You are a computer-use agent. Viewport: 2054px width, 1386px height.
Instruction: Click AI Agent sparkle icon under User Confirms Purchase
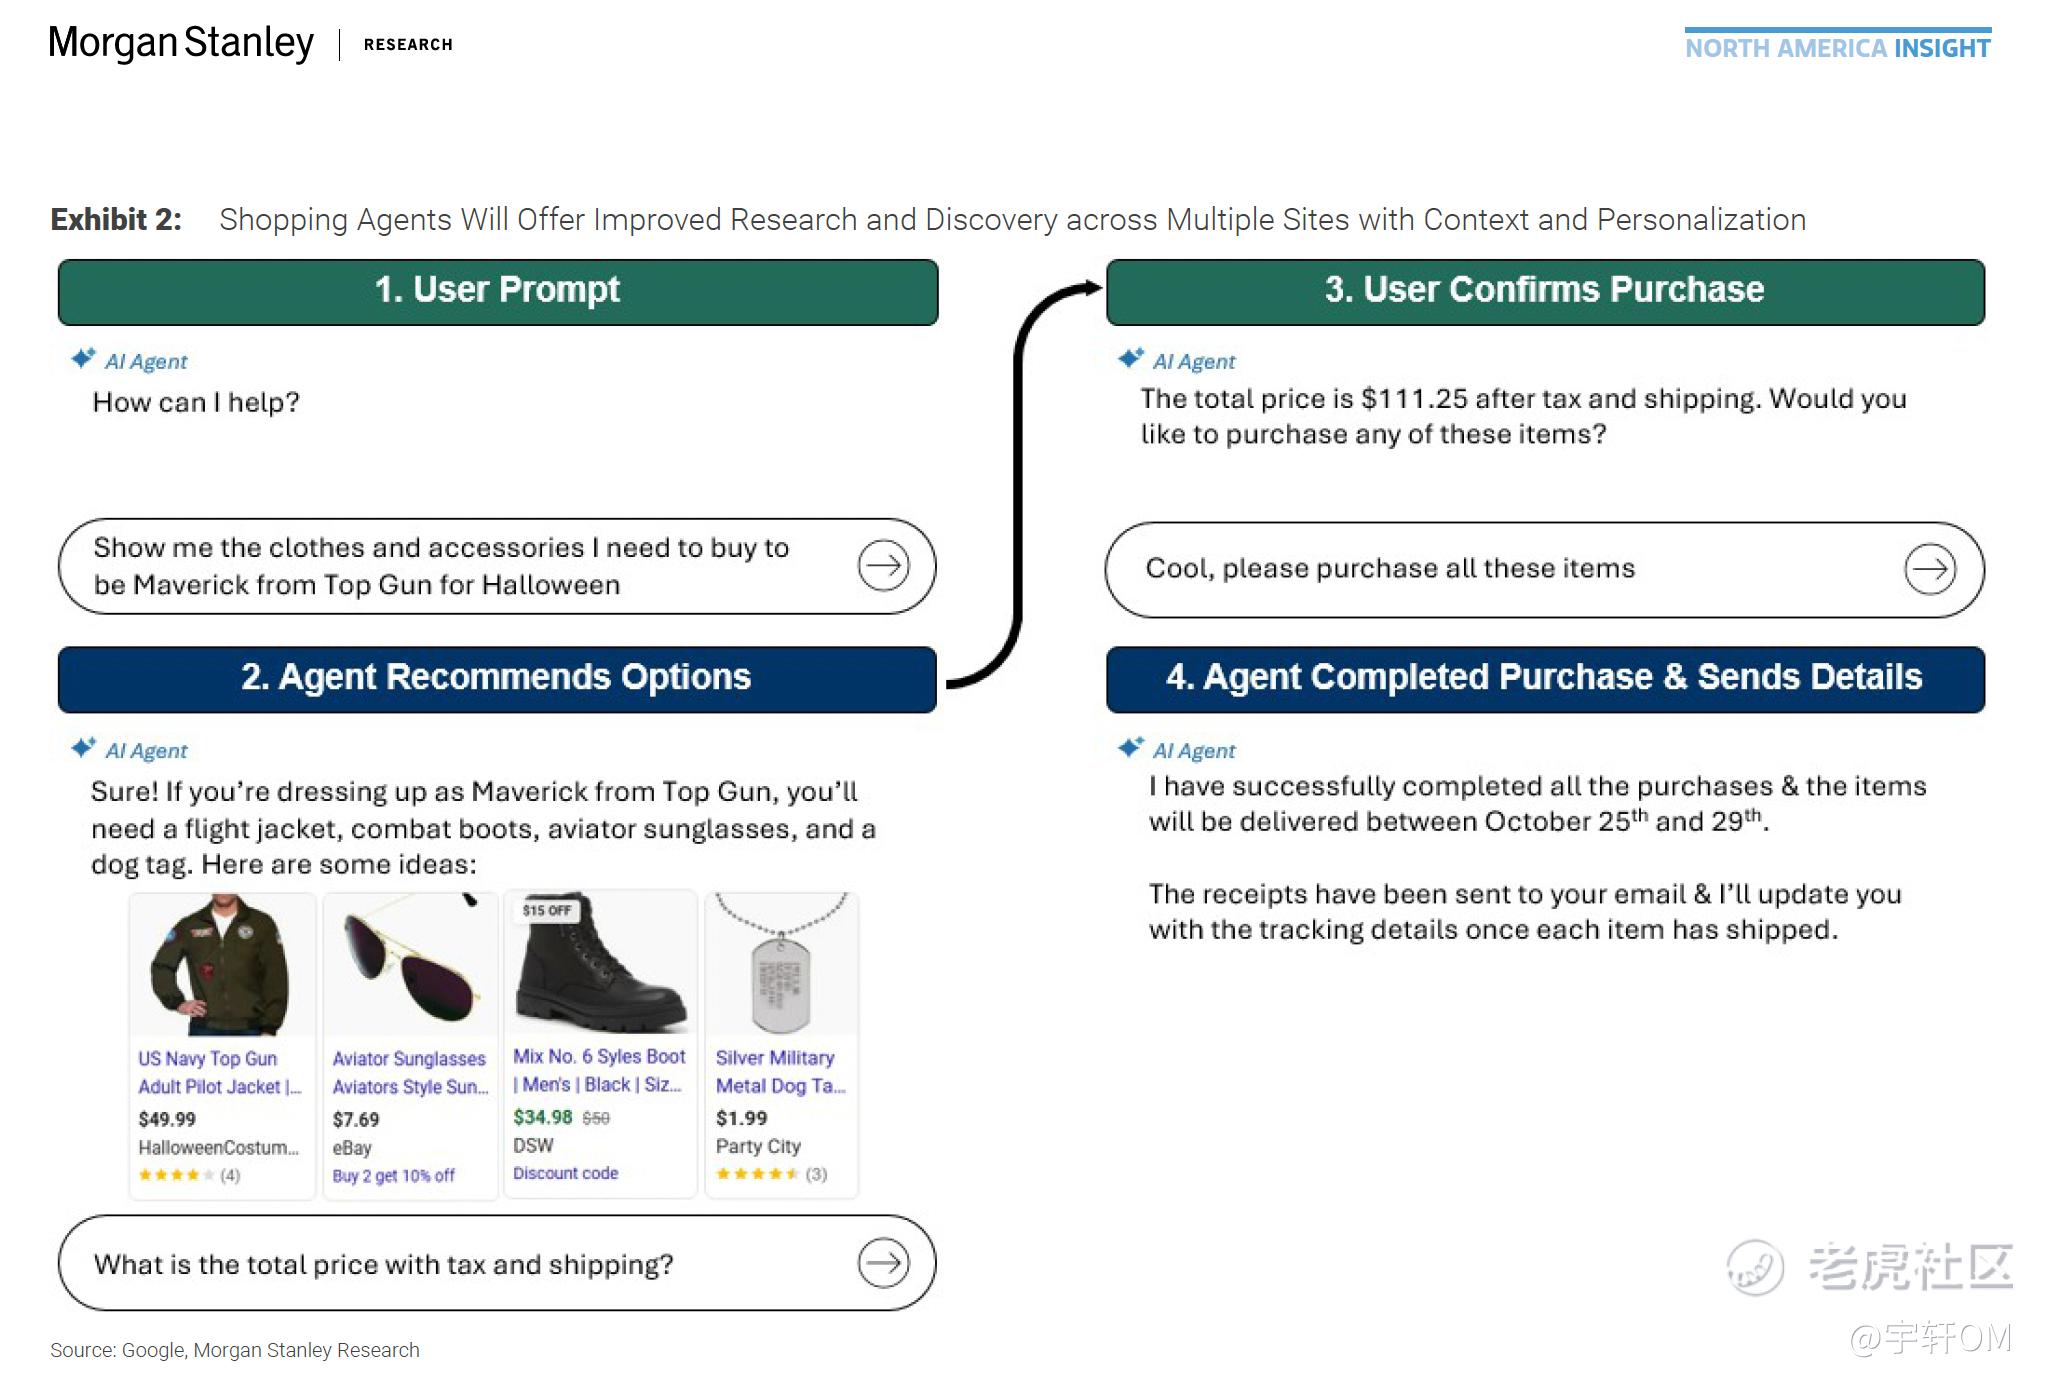point(1131,359)
